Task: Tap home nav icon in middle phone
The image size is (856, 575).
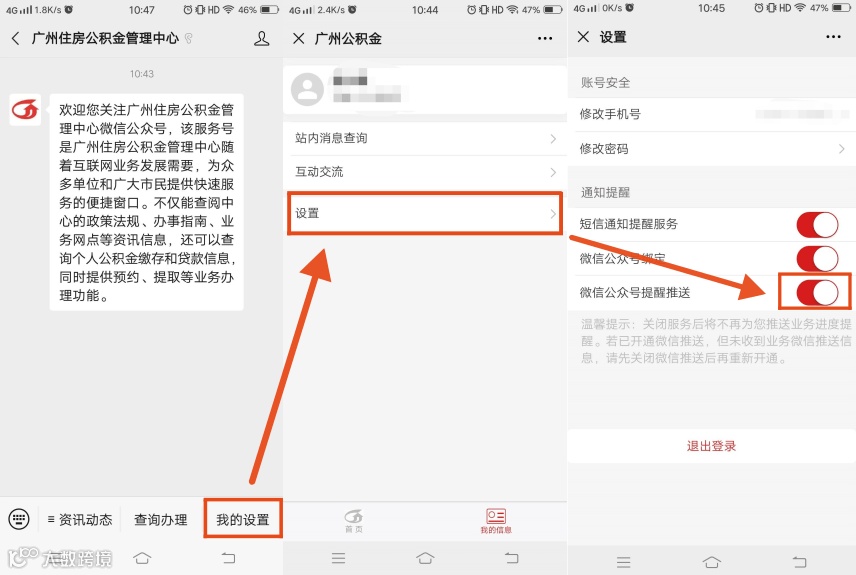Action: coord(425,558)
